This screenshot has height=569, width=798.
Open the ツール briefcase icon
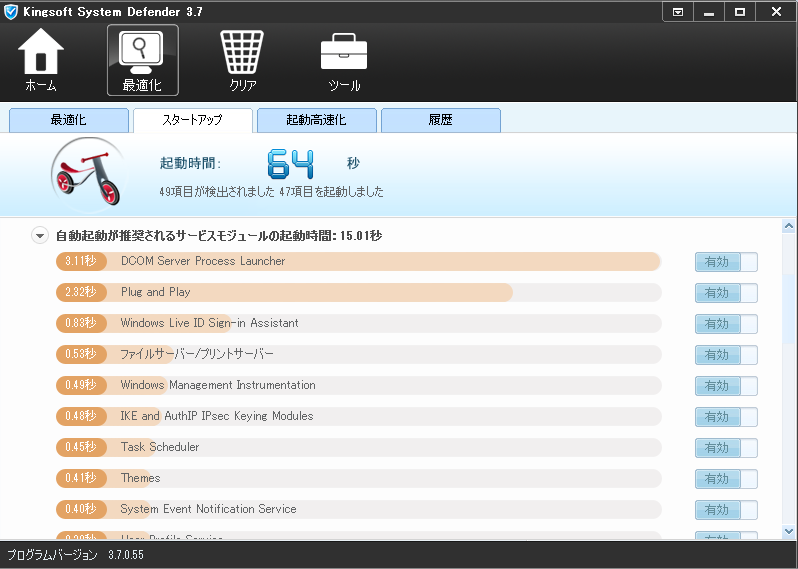(x=344, y=52)
